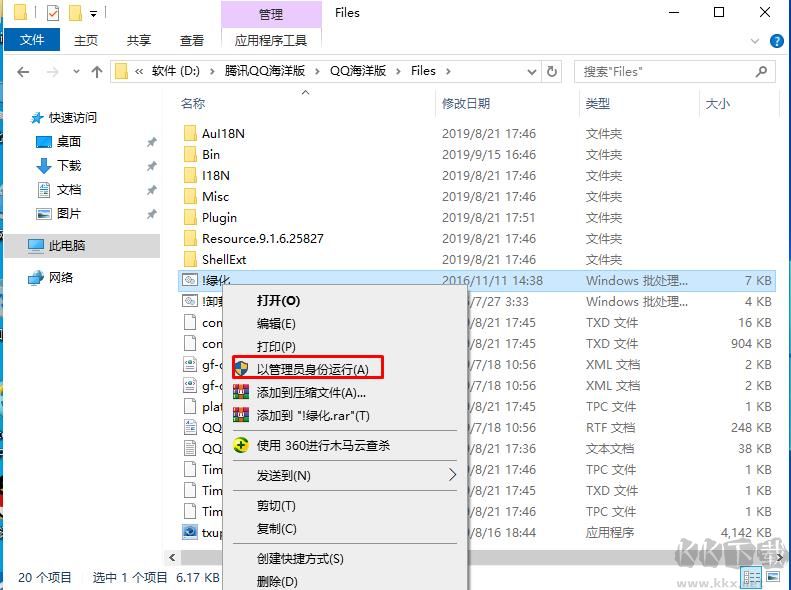
Task: Expand the 发送到(N) submenu
Action: [x=451, y=475]
